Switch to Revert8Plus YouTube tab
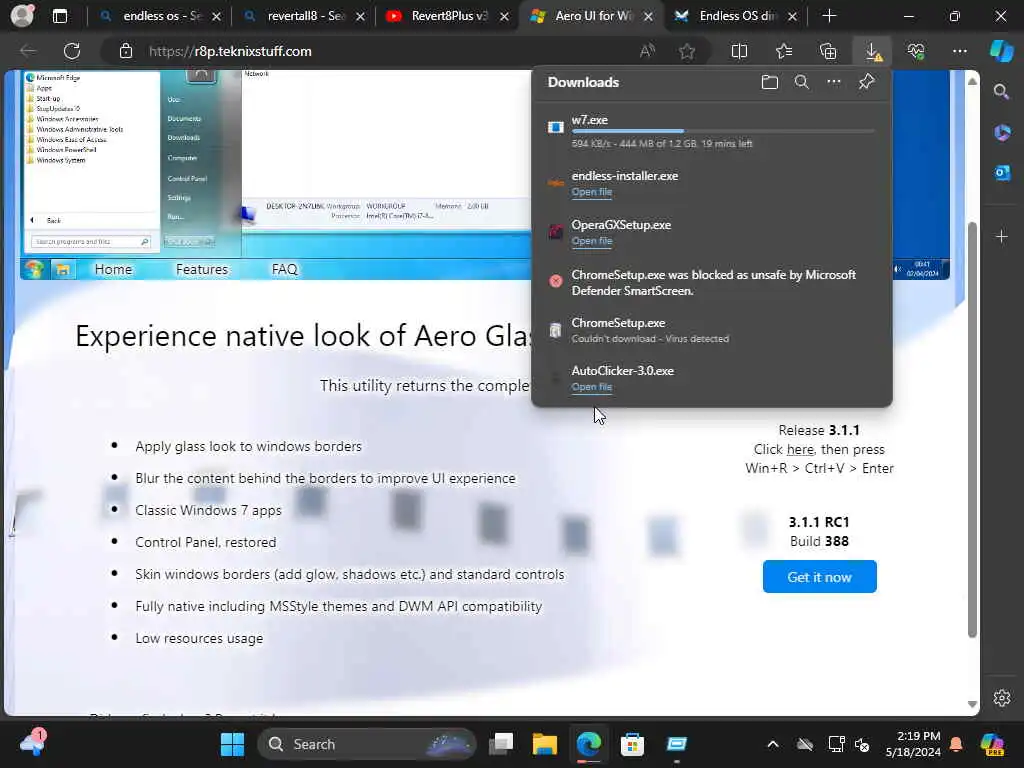The height and width of the screenshot is (768, 1024). coord(447,16)
